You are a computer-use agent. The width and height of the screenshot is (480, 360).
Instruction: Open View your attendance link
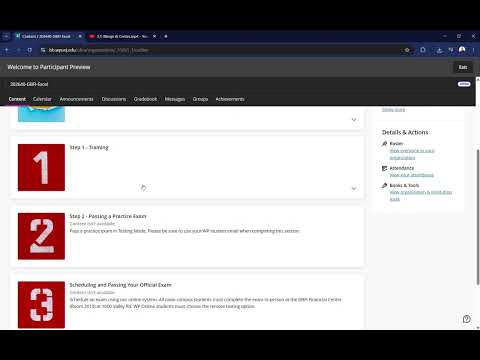point(412,175)
